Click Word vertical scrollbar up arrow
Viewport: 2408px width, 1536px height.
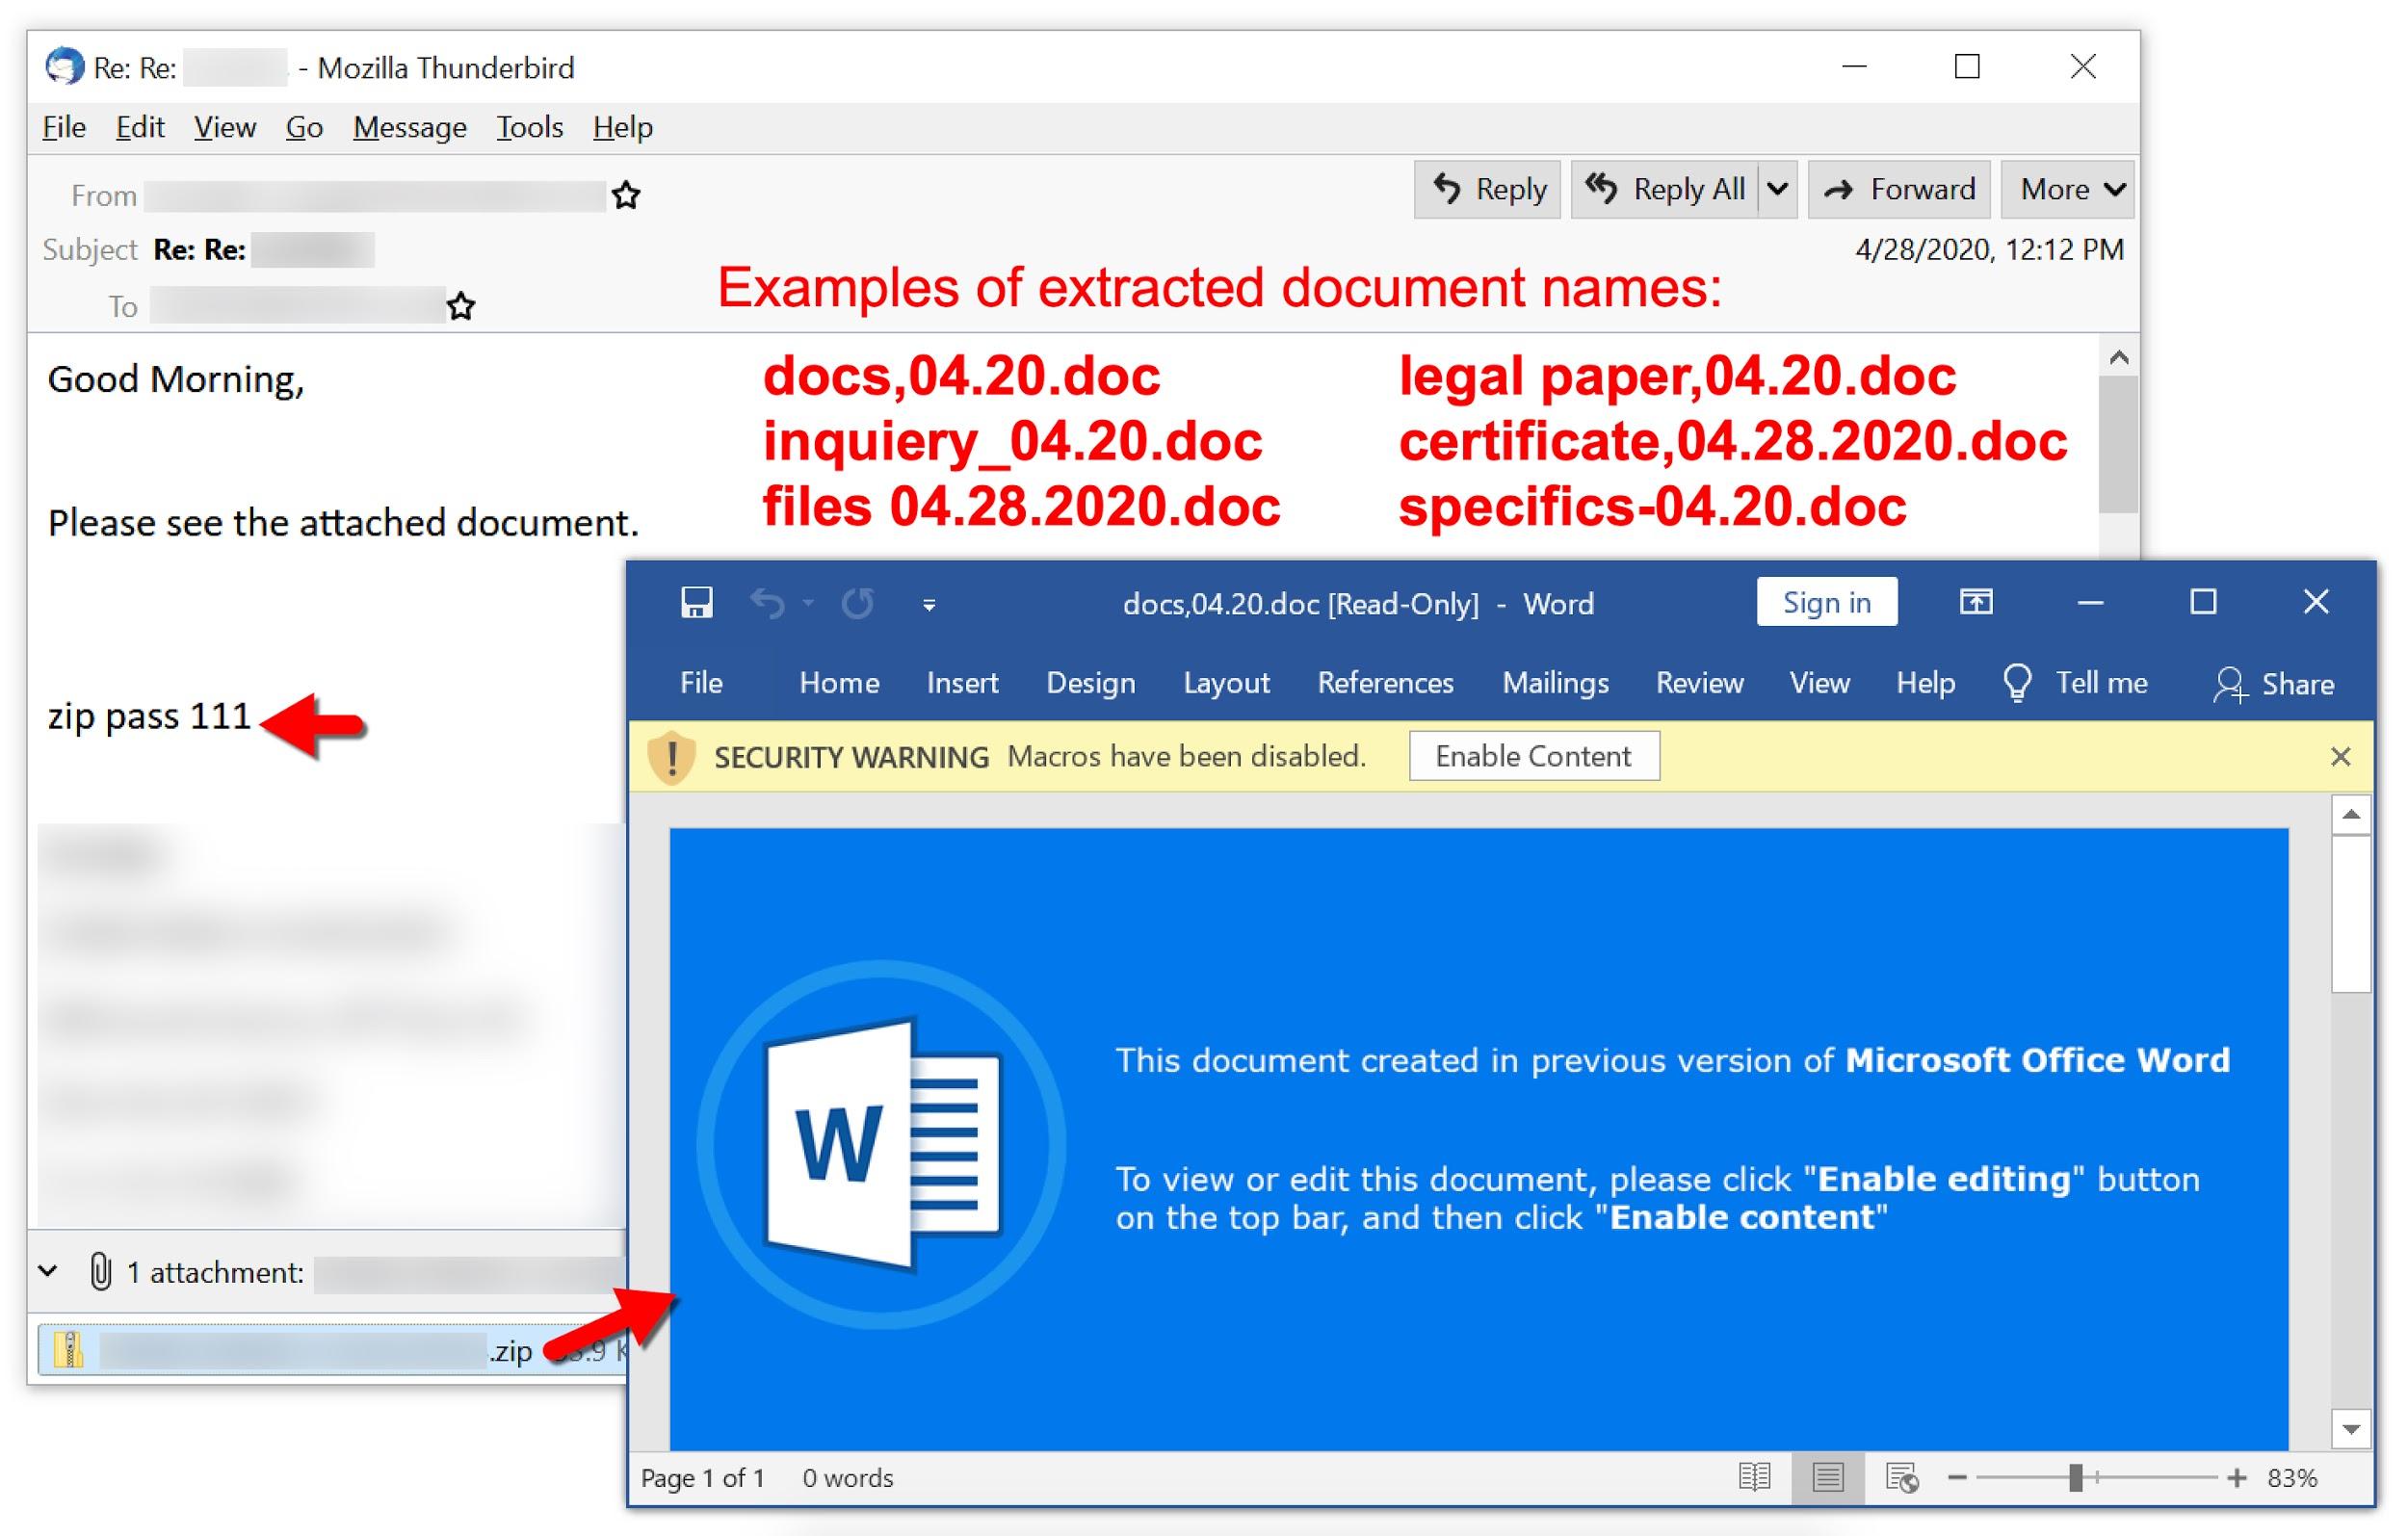coord(2350,815)
